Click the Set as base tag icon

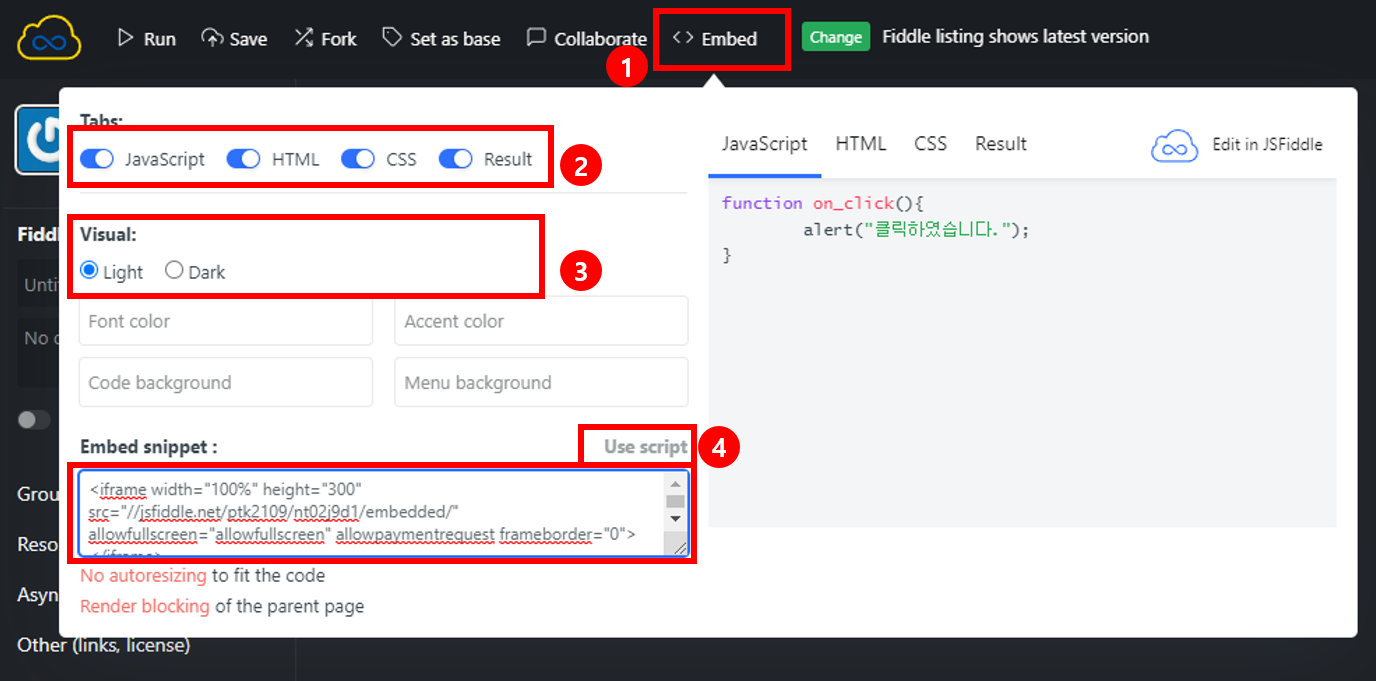(x=391, y=38)
